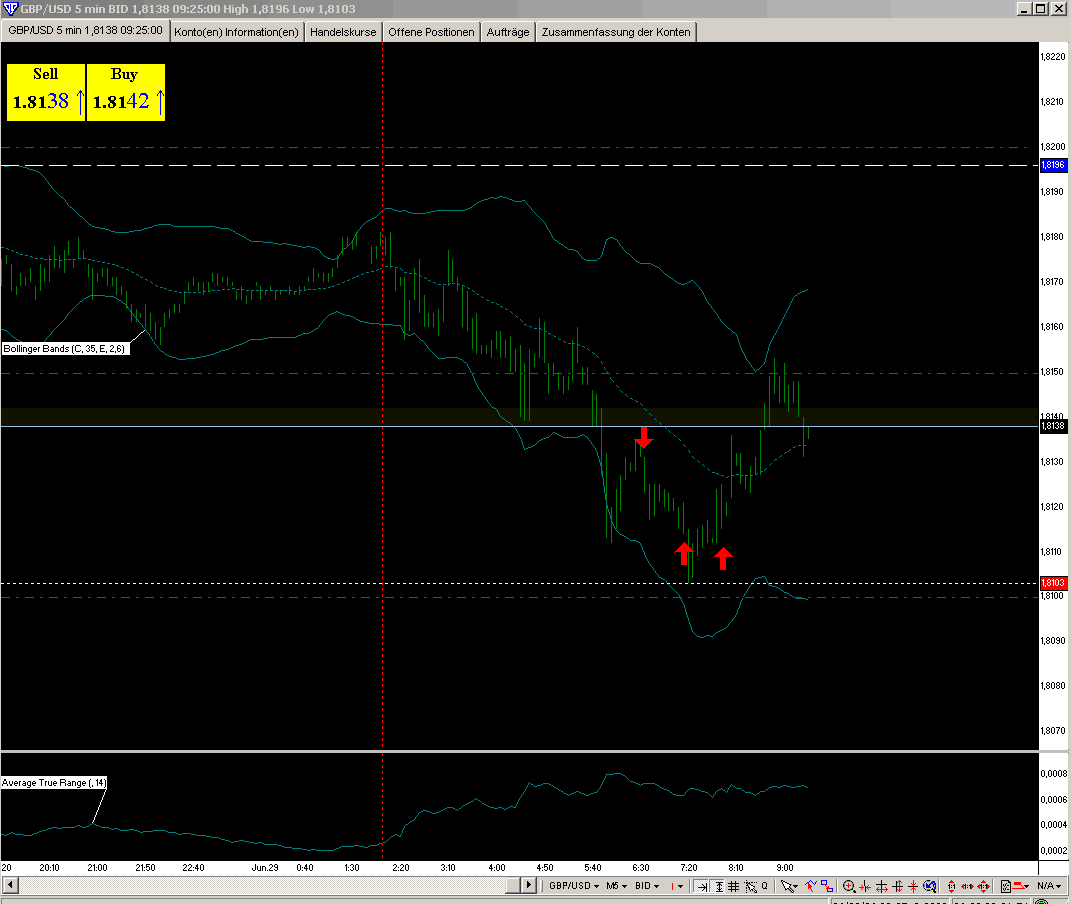Select the arrow pointer cursor tool
1071x904 pixels.
[789, 886]
